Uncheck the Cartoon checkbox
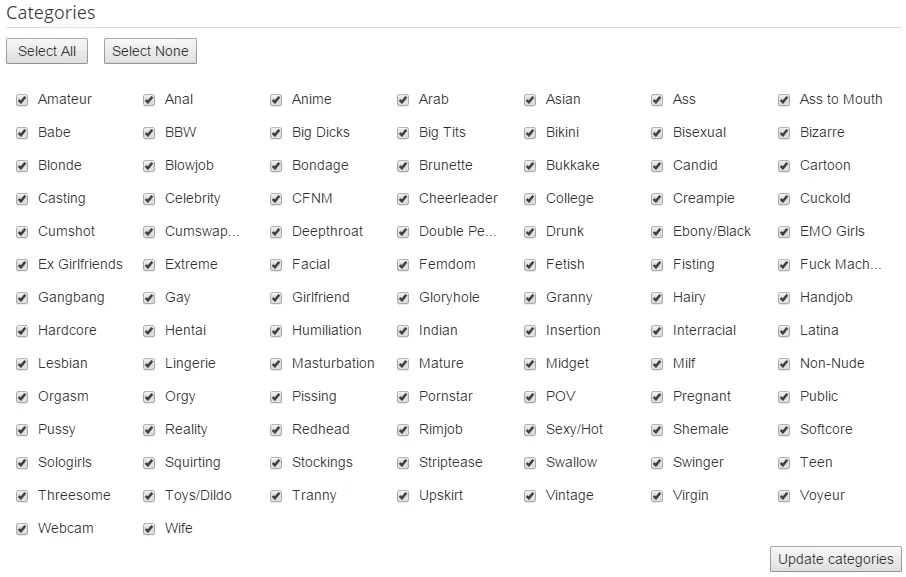The height and width of the screenshot is (577, 906). pyautogui.click(x=784, y=166)
